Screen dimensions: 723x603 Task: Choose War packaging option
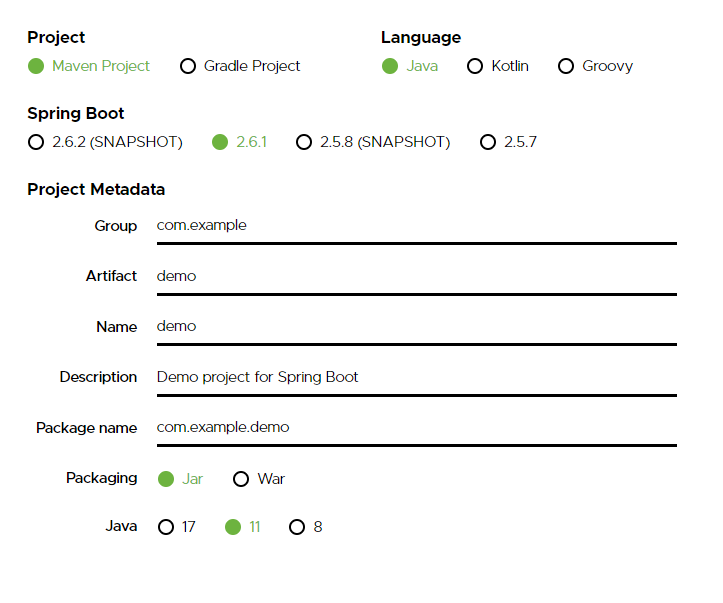[241, 479]
